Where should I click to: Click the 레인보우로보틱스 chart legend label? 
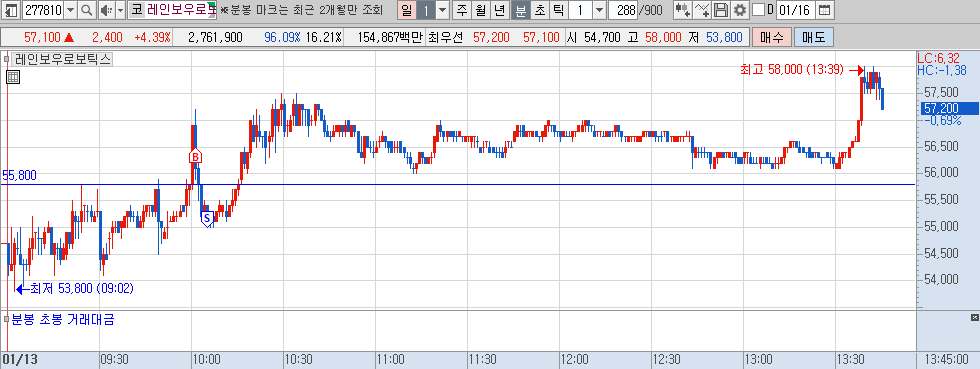62,60
